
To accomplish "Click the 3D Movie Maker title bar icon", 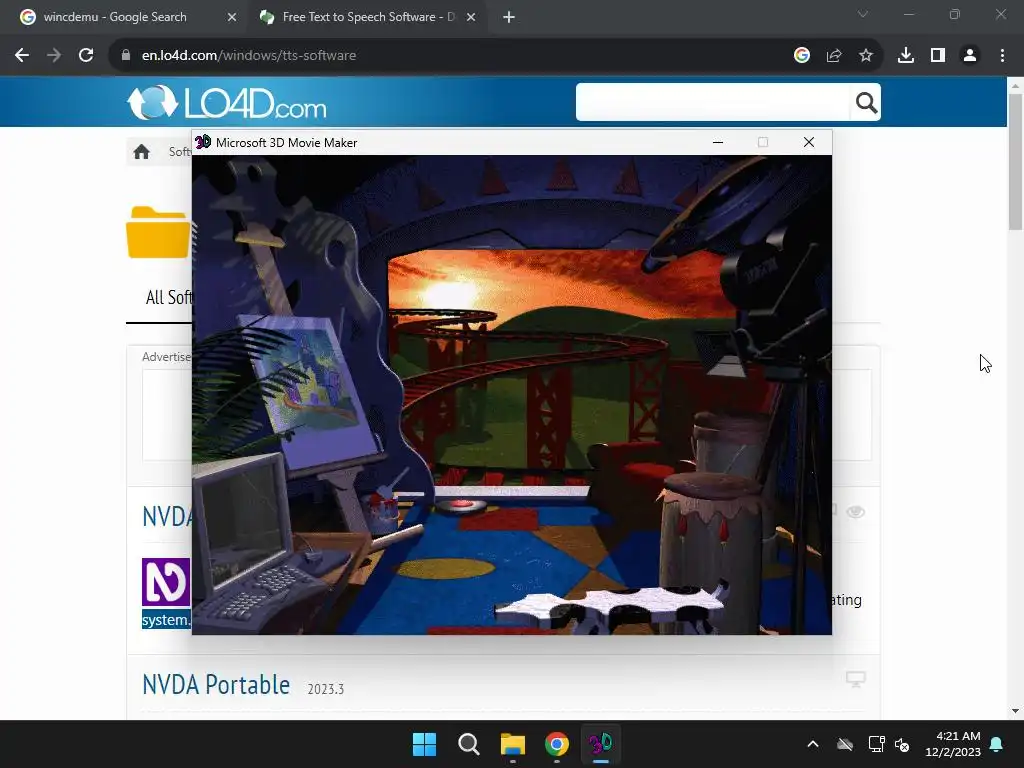I will (x=203, y=142).
